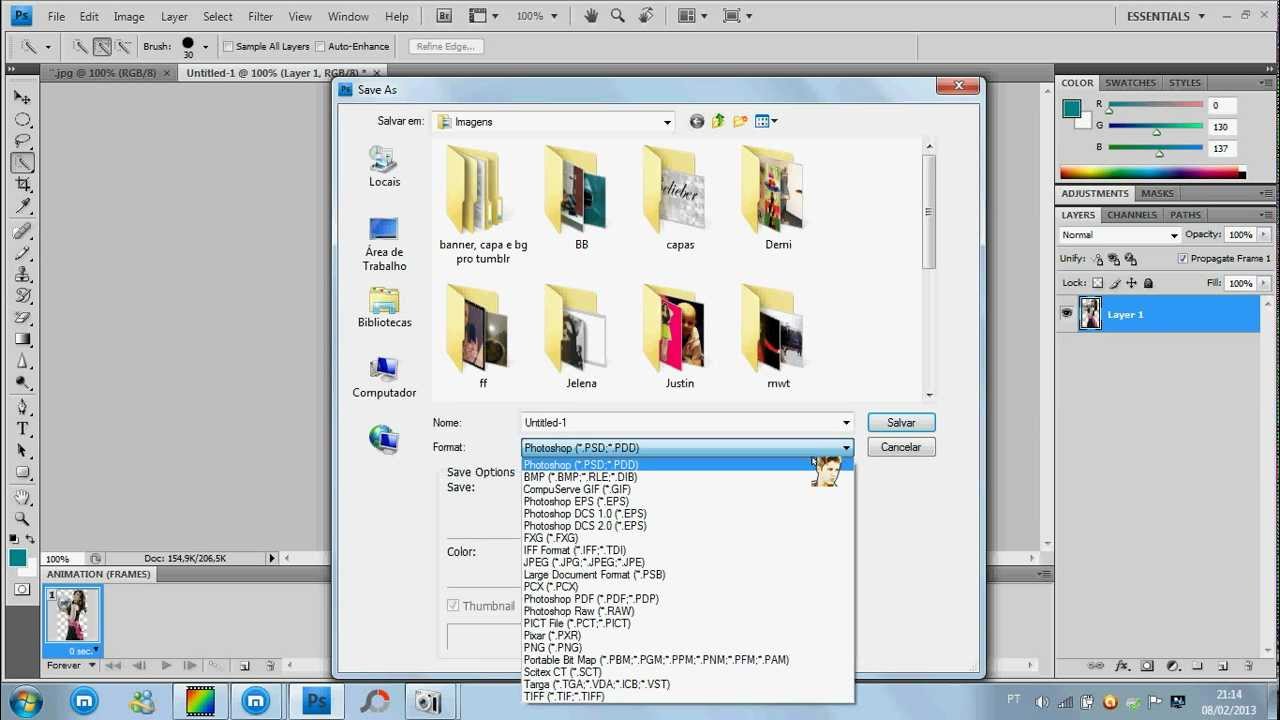
Task: Toggle Lock transparent pixels icon
Action: (x=1098, y=283)
